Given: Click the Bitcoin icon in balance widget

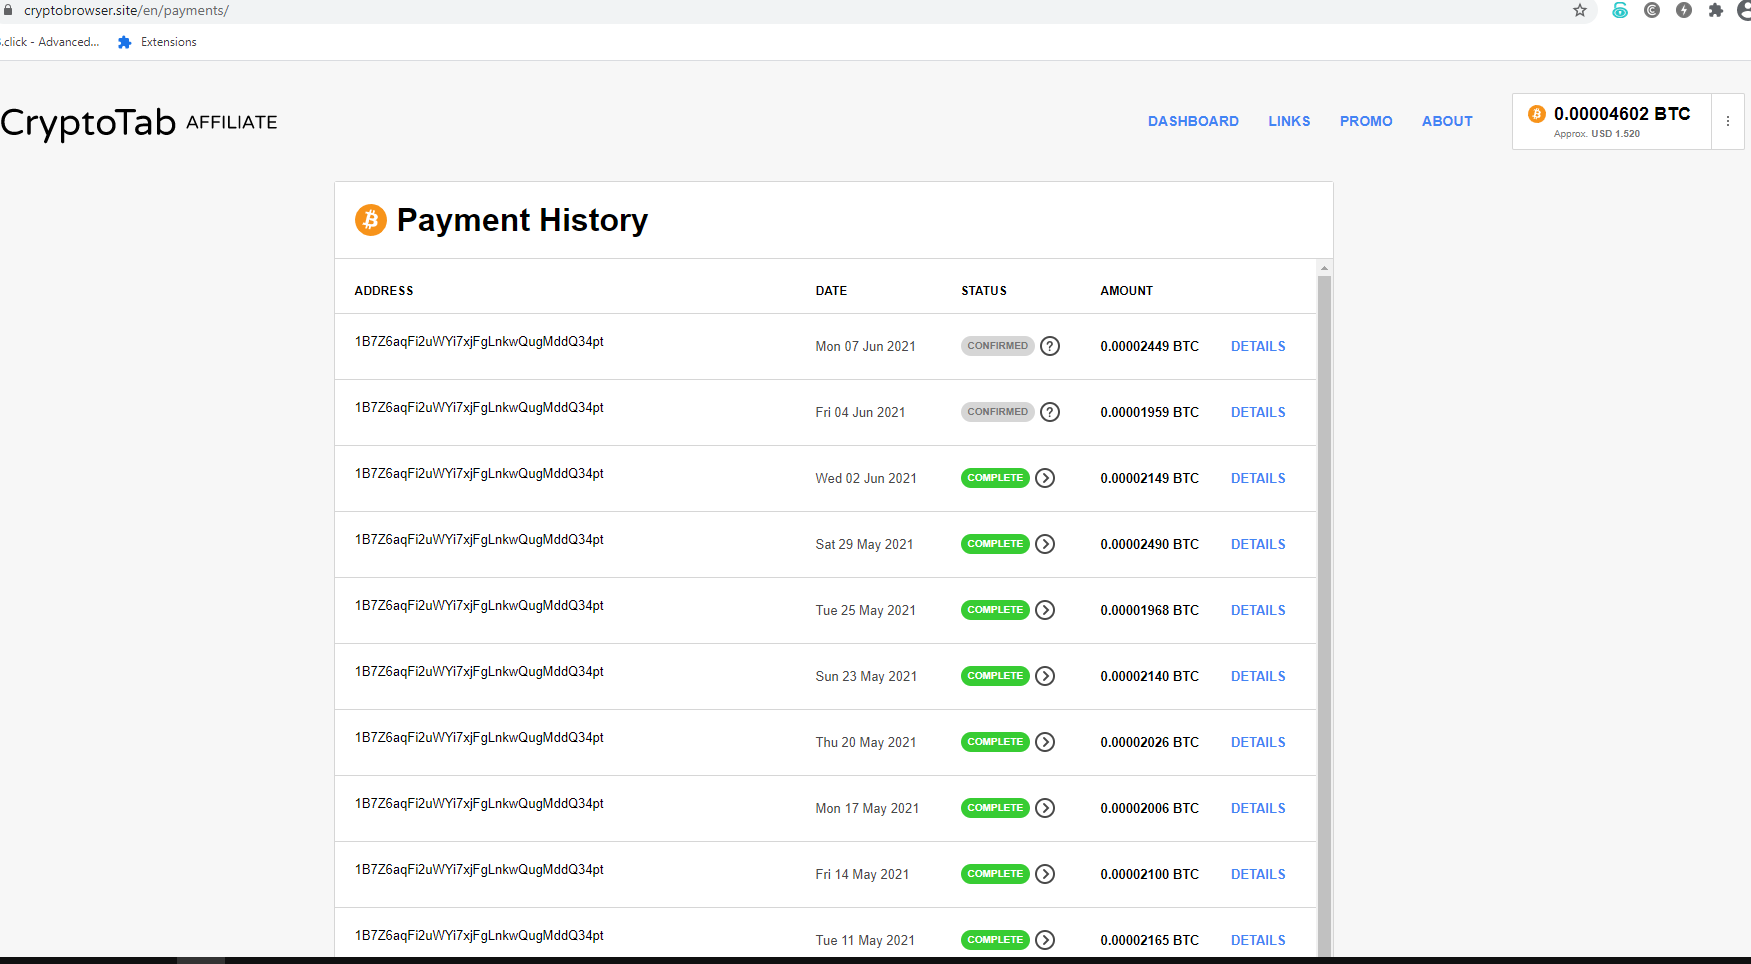Looking at the screenshot, I should pyautogui.click(x=1537, y=114).
